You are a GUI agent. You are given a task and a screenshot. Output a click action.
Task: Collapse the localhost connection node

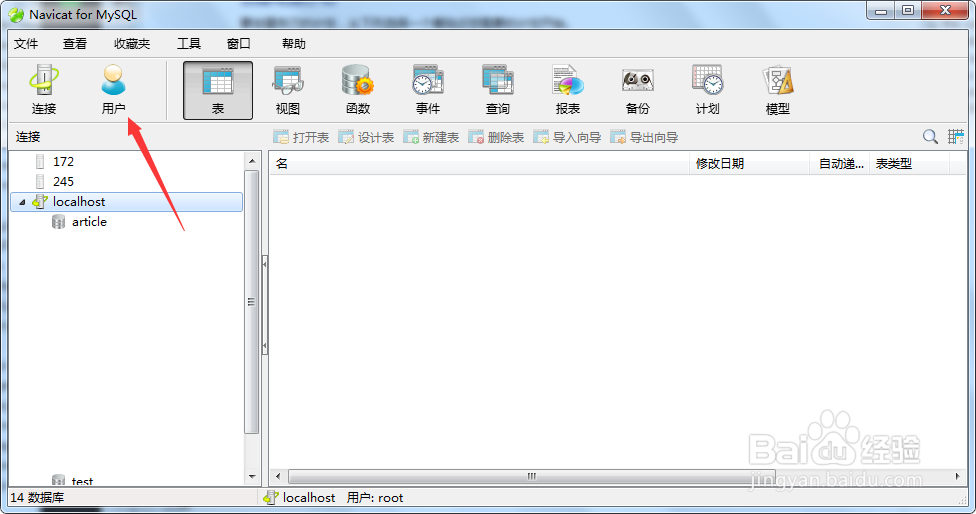click(22, 202)
